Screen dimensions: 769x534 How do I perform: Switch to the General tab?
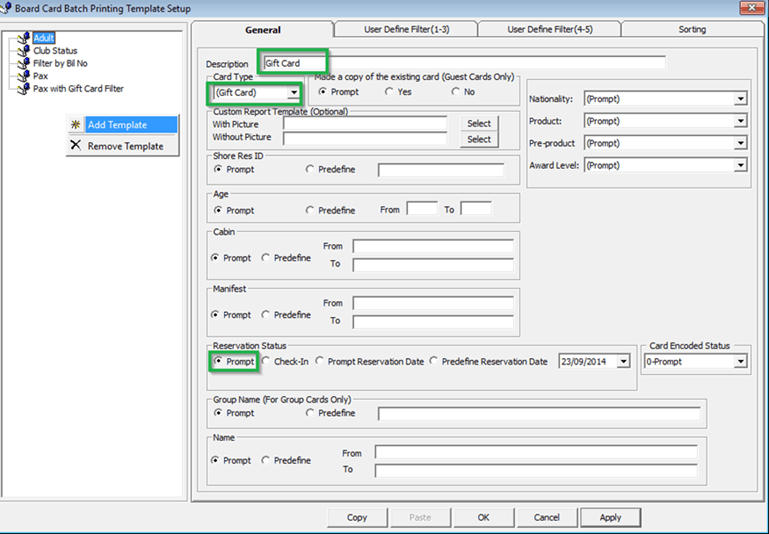(263, 30)
